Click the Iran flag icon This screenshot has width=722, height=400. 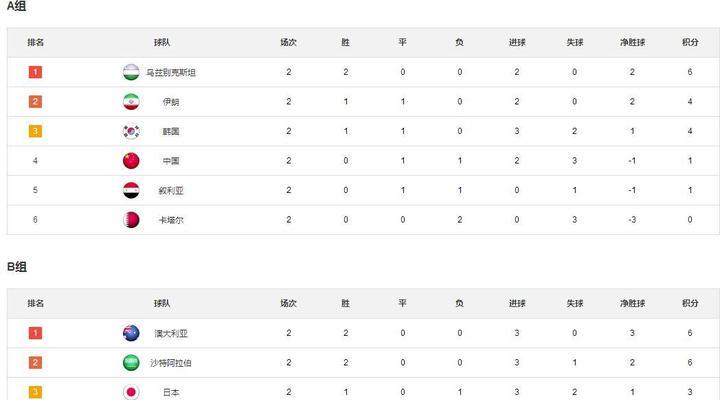point(131,102)
